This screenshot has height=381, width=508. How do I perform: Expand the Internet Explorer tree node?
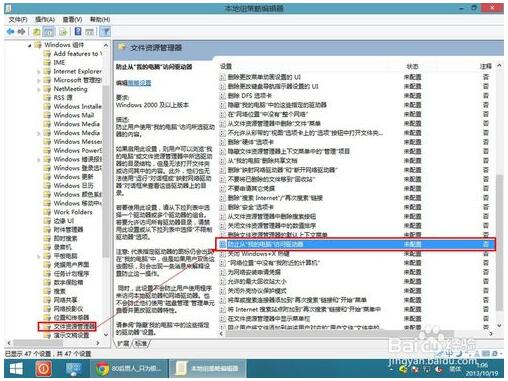39,71
